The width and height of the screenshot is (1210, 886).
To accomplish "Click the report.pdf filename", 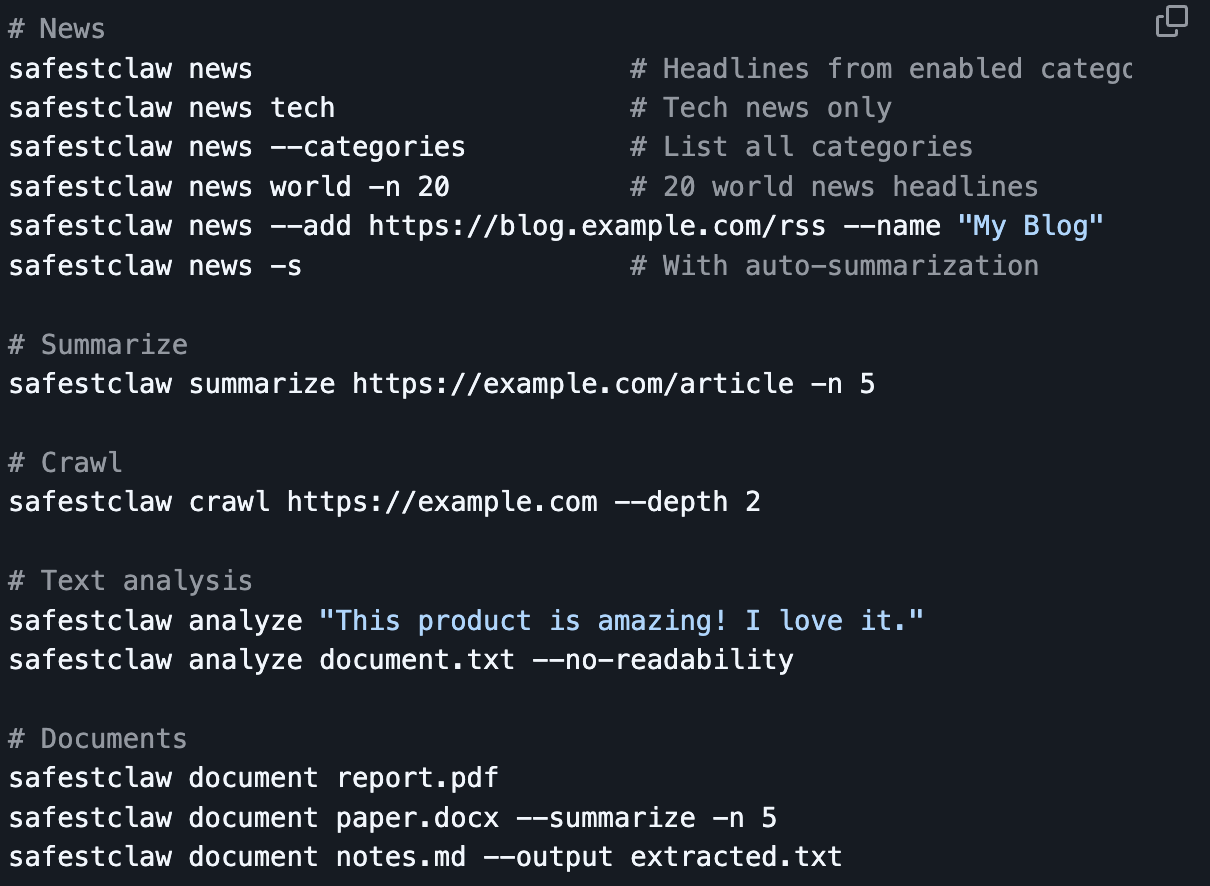I will click(417, 778).
